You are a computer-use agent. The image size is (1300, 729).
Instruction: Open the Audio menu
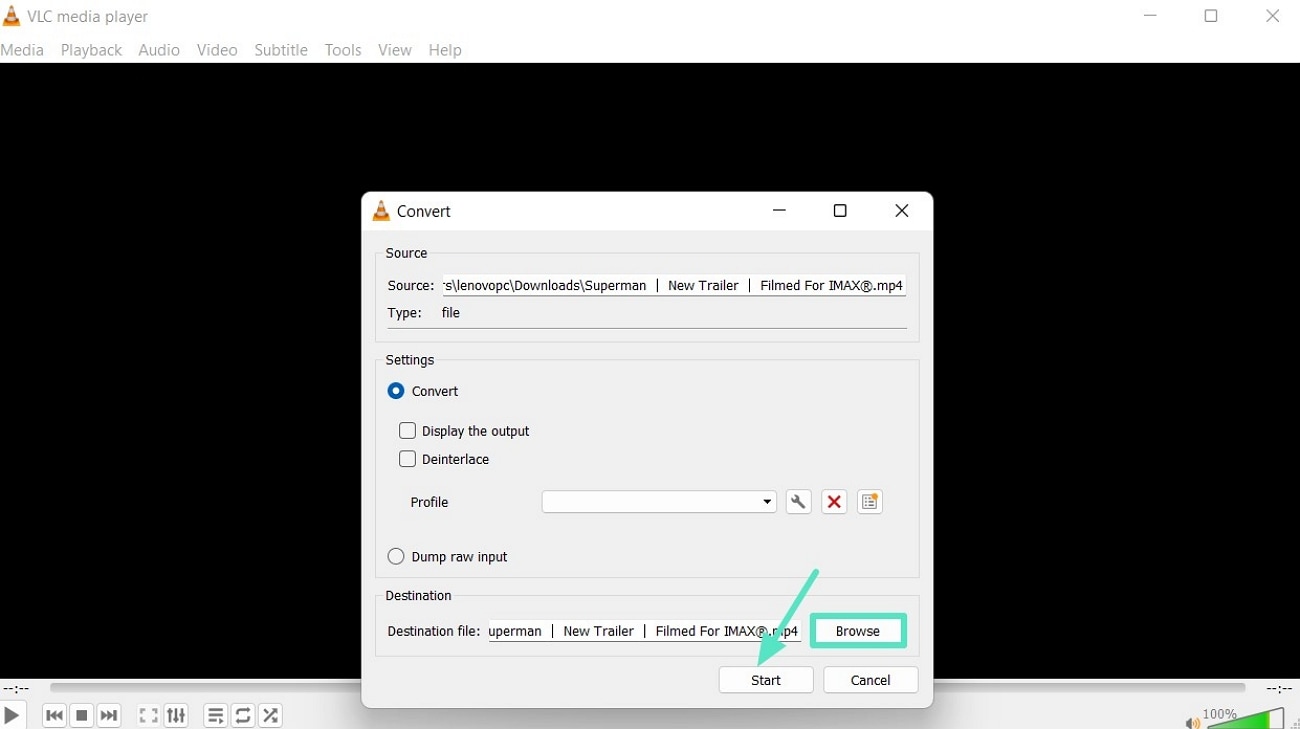(x=159, y=50)
